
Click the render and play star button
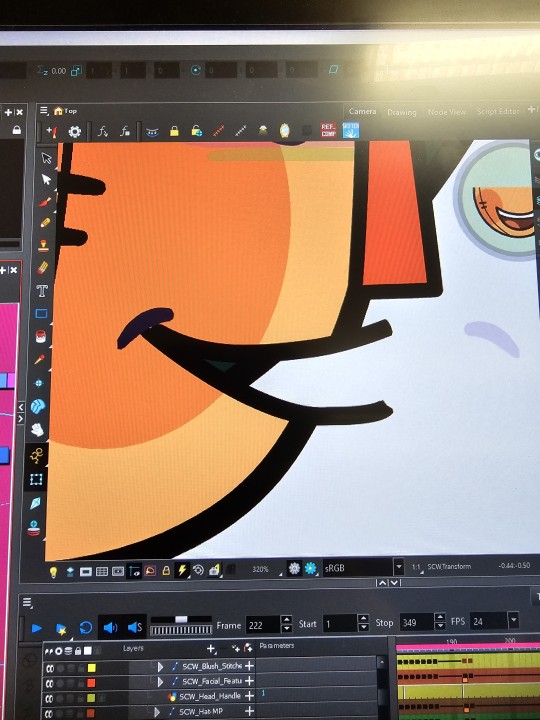tap(61, 629)
